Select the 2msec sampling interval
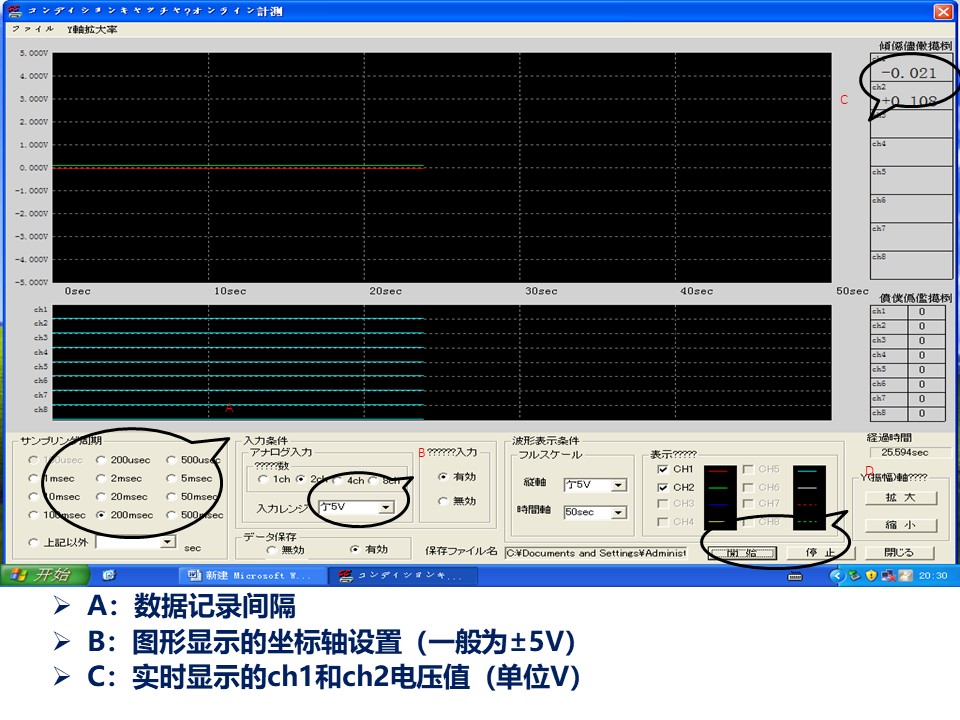960x720 pixels. (101, 478)
